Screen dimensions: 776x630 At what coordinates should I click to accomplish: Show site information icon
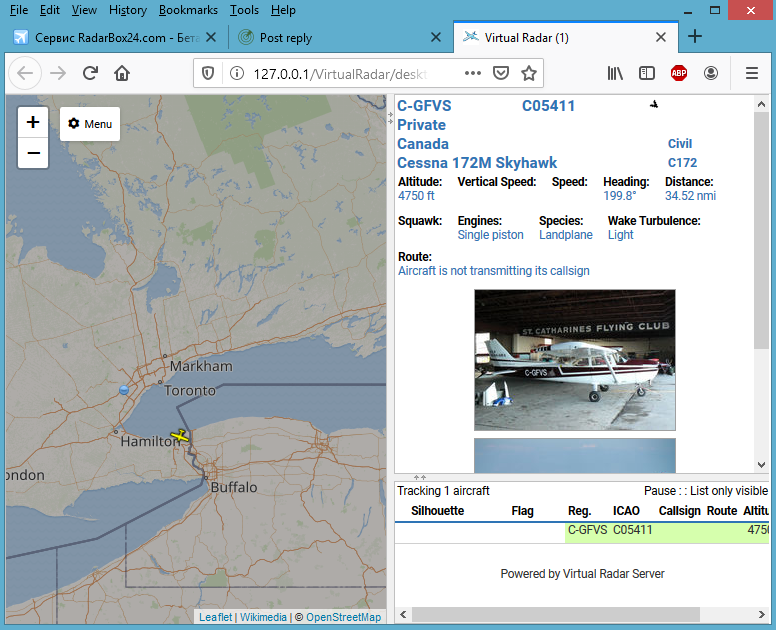(237, 74)
